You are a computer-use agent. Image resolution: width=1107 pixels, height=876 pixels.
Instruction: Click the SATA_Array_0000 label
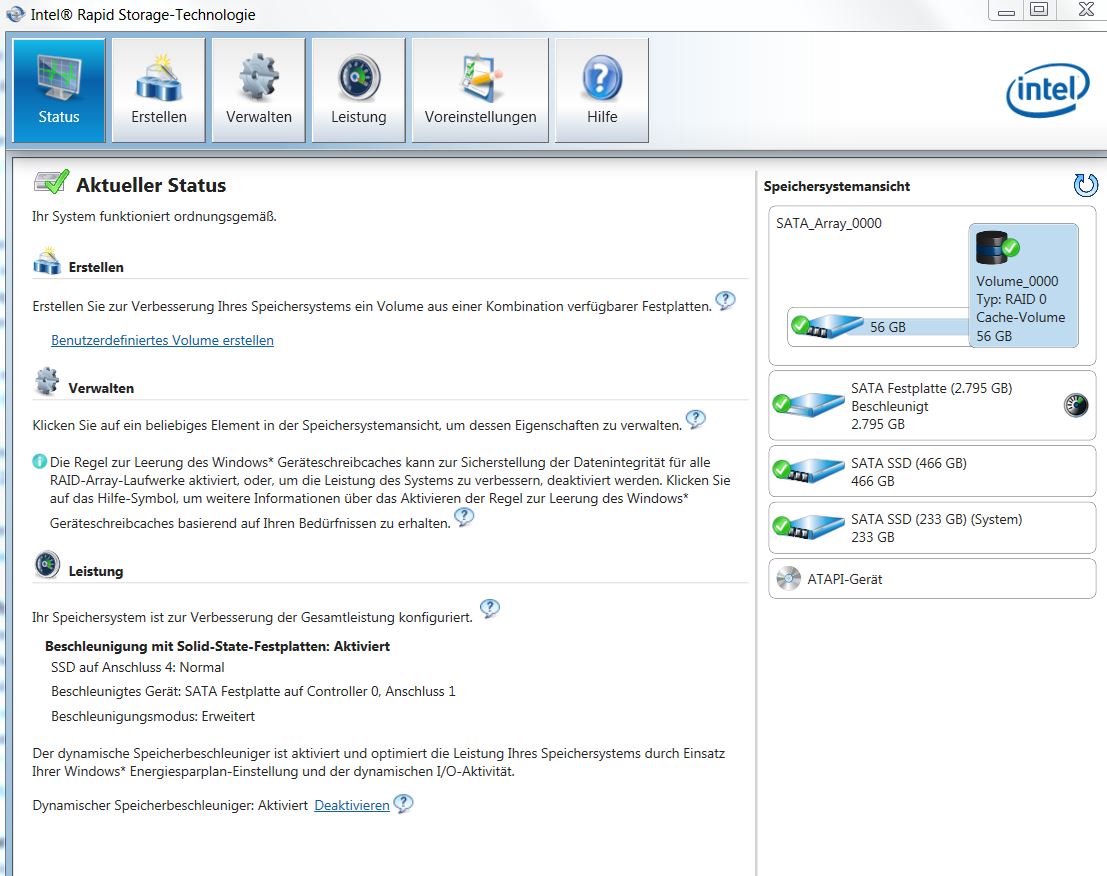[829, 223]
